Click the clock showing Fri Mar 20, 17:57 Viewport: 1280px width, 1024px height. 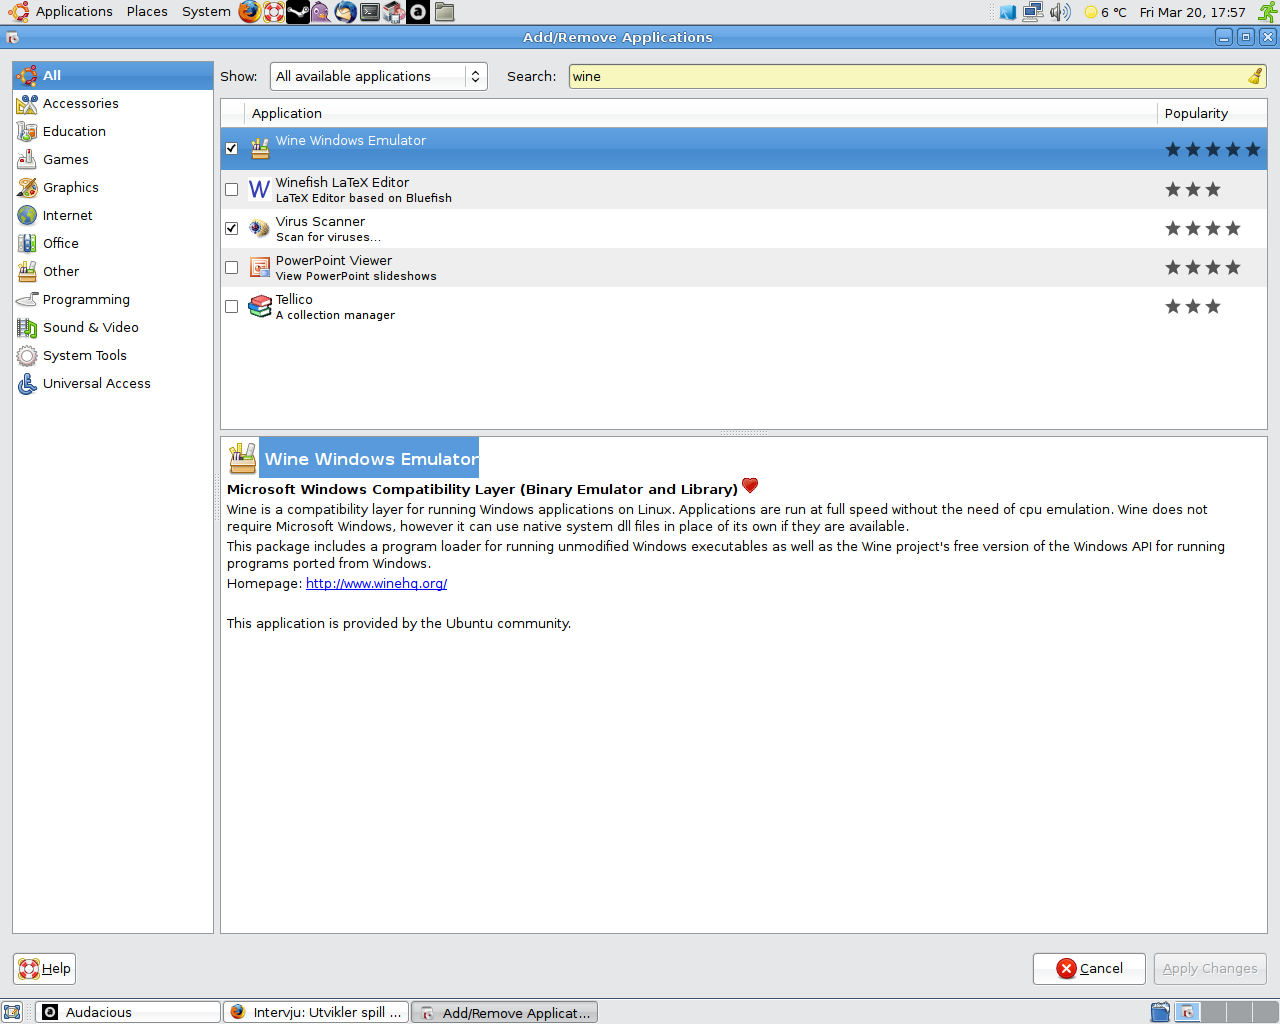coord(1193,12)
